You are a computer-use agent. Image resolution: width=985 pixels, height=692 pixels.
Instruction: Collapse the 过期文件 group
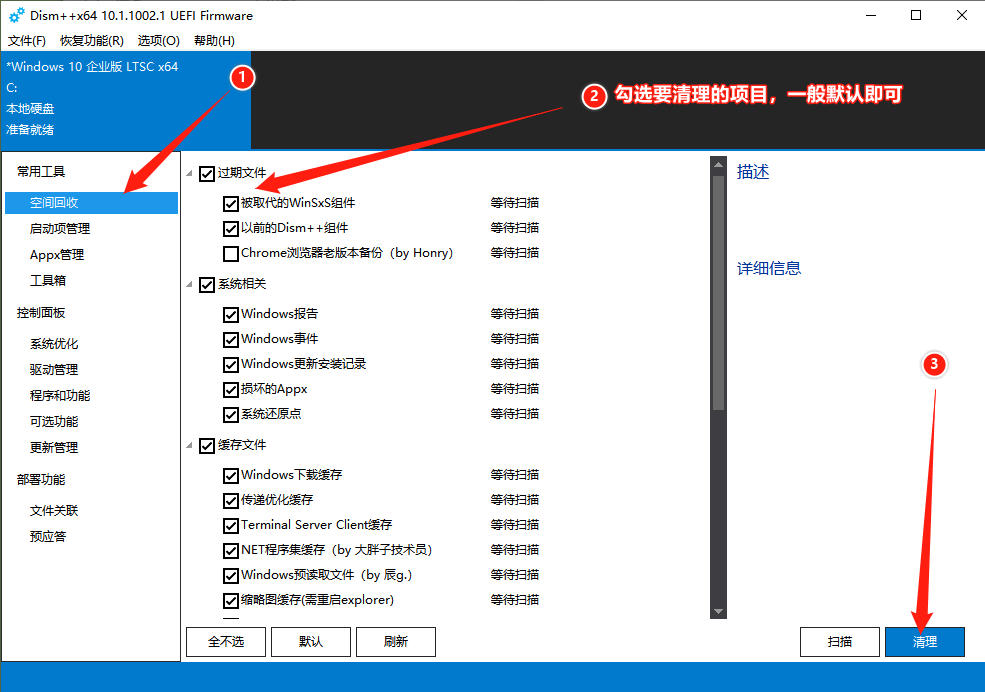point(189,173)
